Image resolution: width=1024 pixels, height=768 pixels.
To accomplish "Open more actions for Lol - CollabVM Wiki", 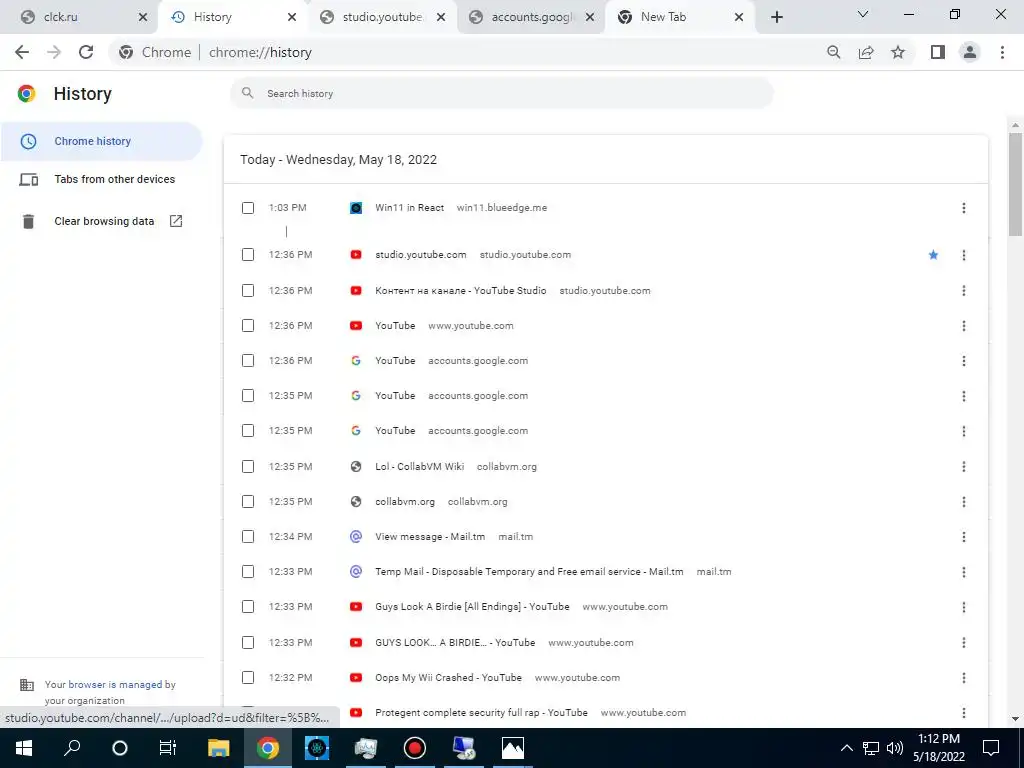I will (964, 466).
